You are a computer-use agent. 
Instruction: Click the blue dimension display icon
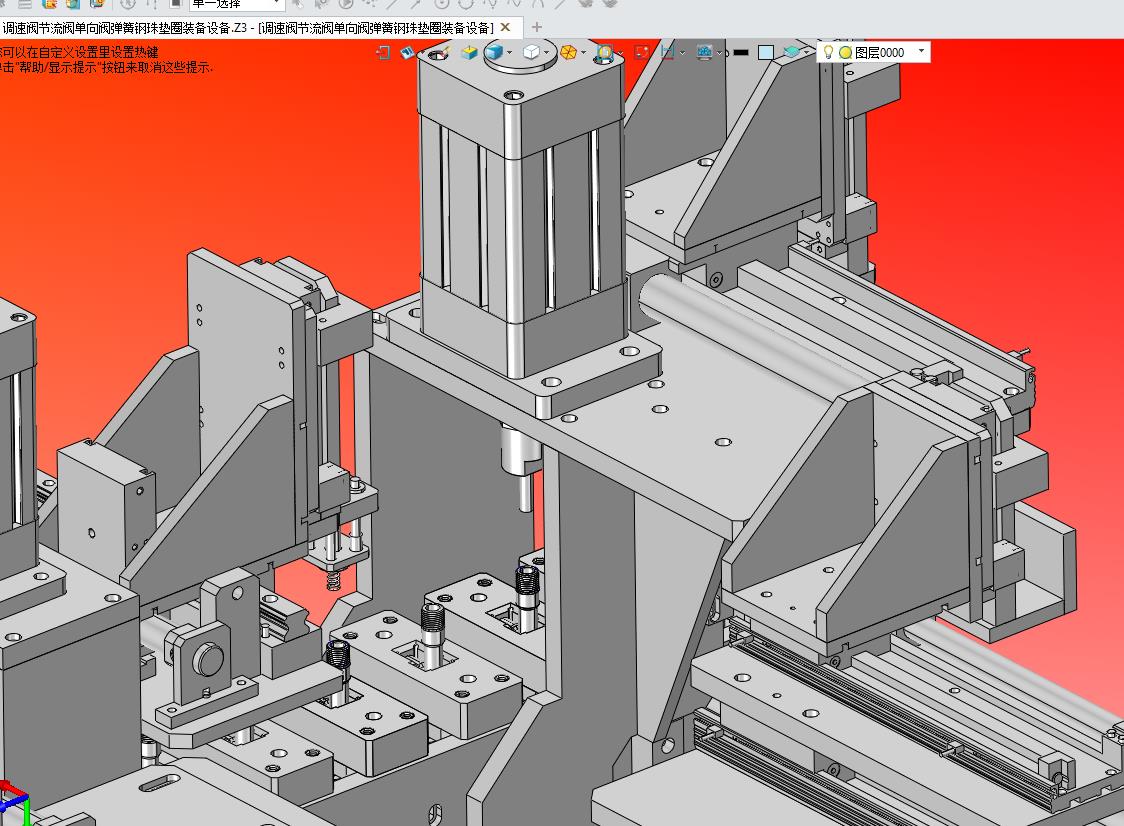pos(668,52)
